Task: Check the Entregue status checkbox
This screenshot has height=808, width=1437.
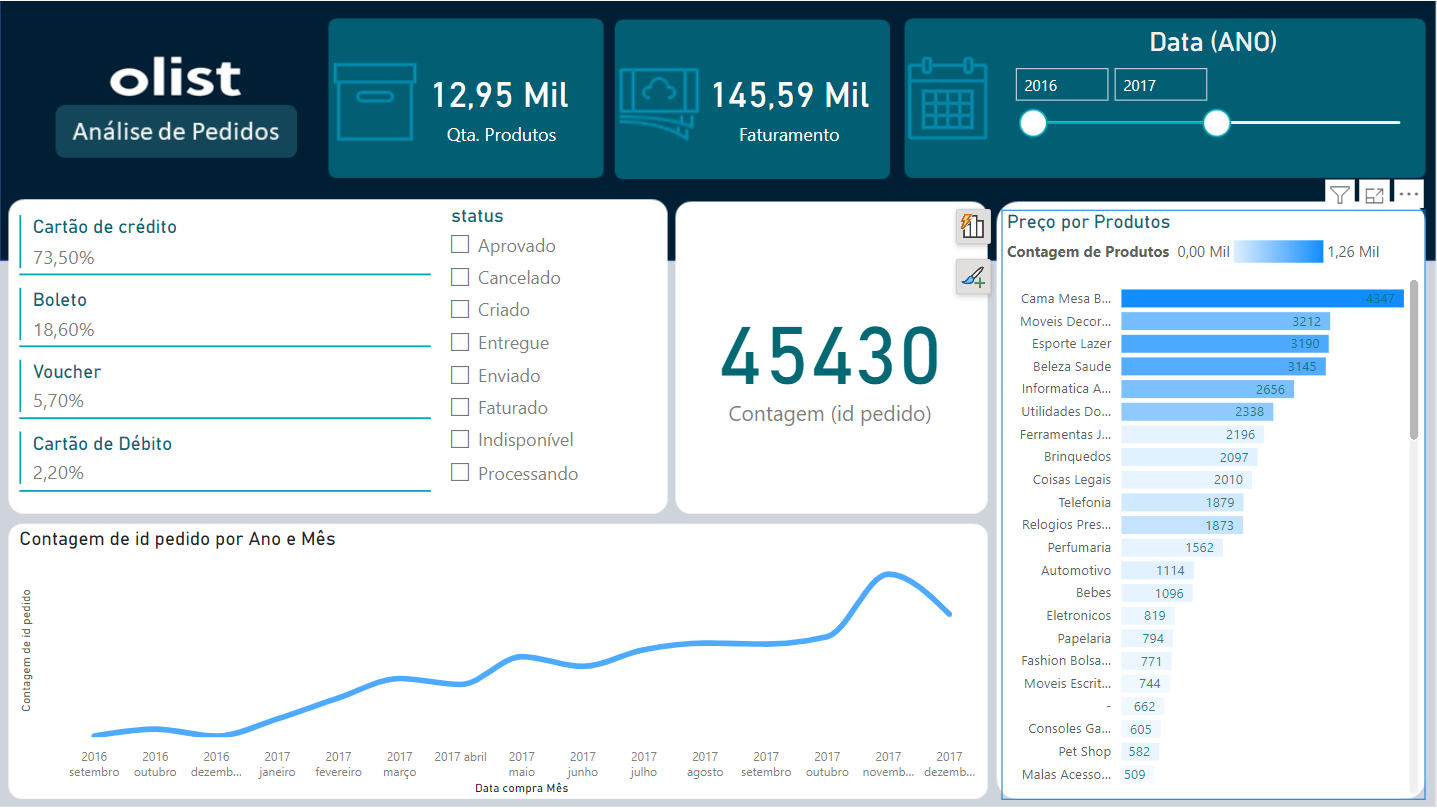Action: coord(460,342)
